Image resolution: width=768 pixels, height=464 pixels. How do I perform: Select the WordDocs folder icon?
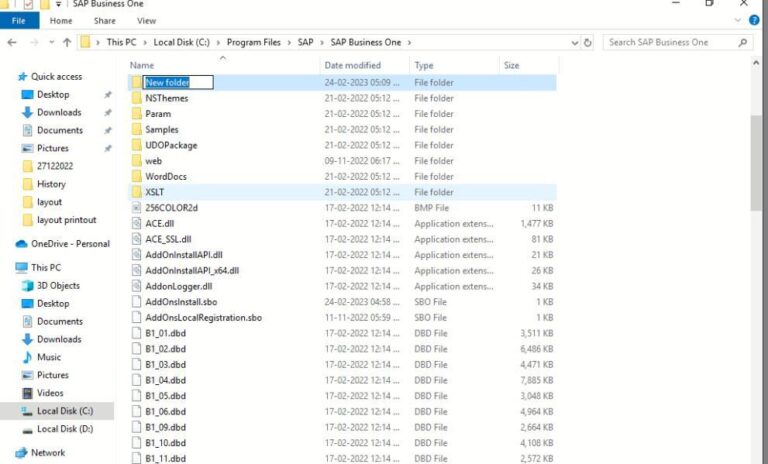137,176
